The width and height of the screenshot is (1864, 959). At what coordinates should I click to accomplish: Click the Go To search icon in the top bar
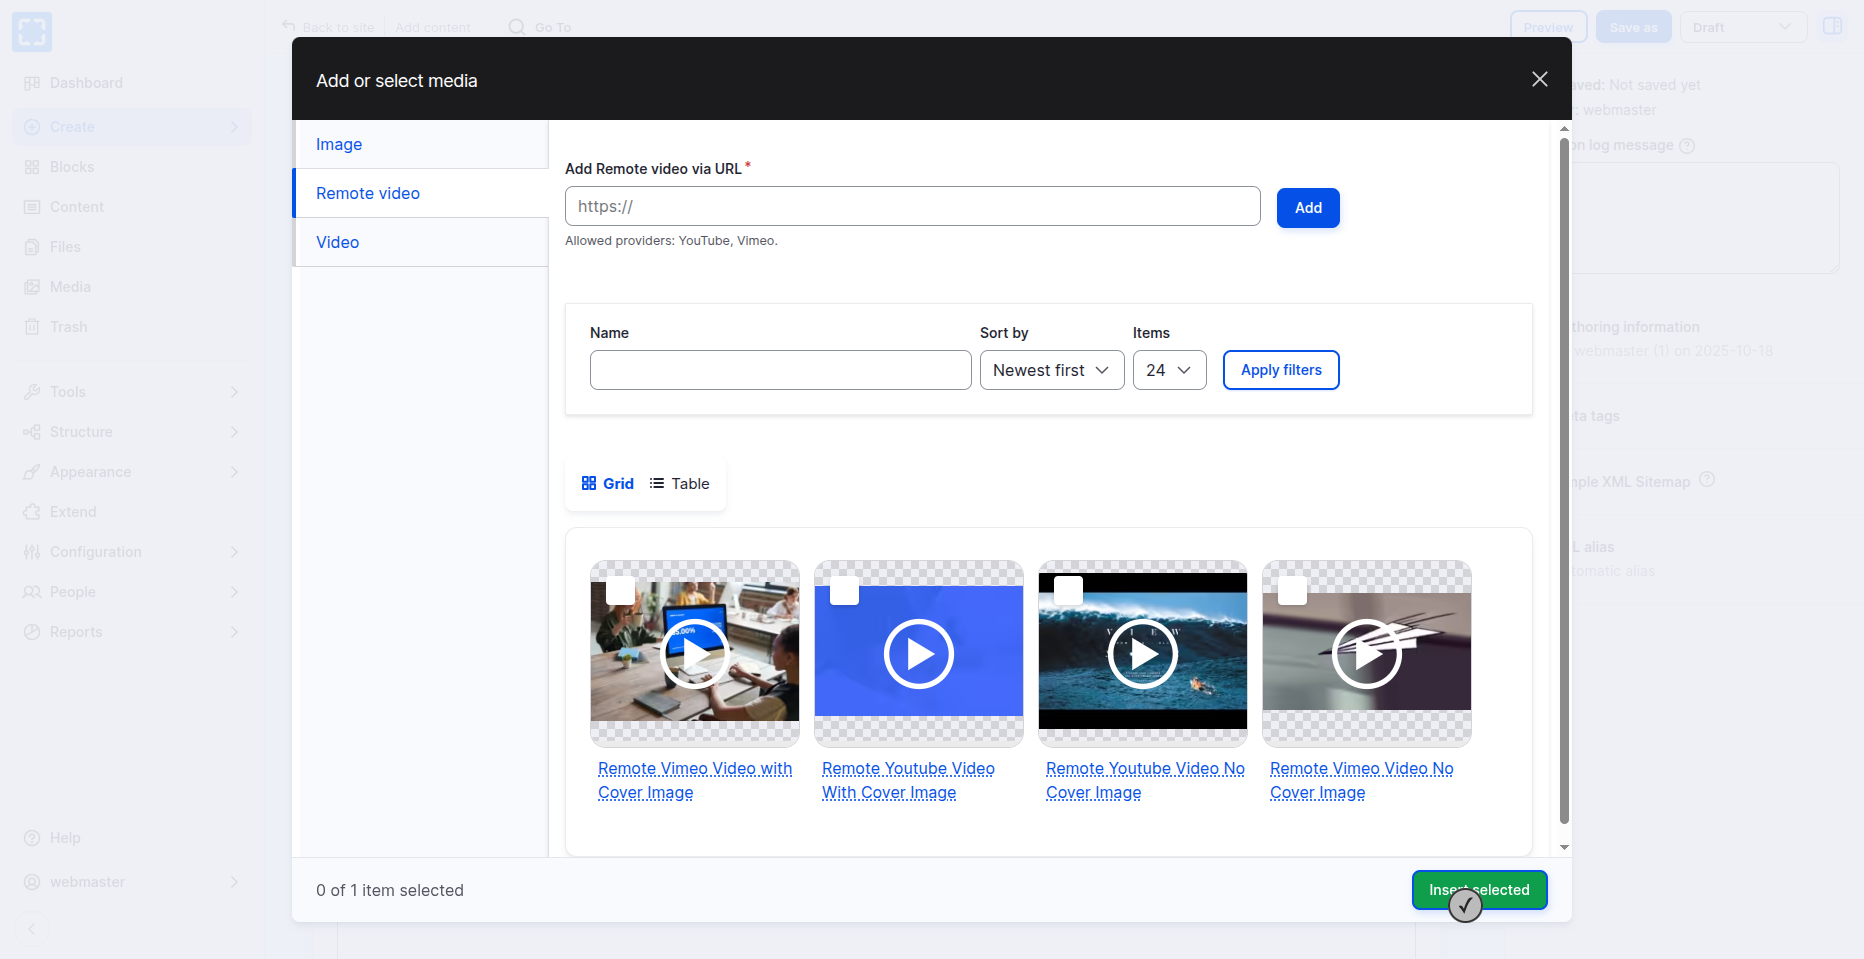pos(516,27)
